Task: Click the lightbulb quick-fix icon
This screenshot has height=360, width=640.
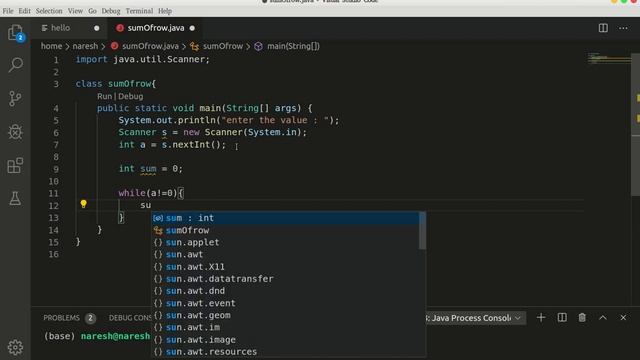Action: pos(83,204)
